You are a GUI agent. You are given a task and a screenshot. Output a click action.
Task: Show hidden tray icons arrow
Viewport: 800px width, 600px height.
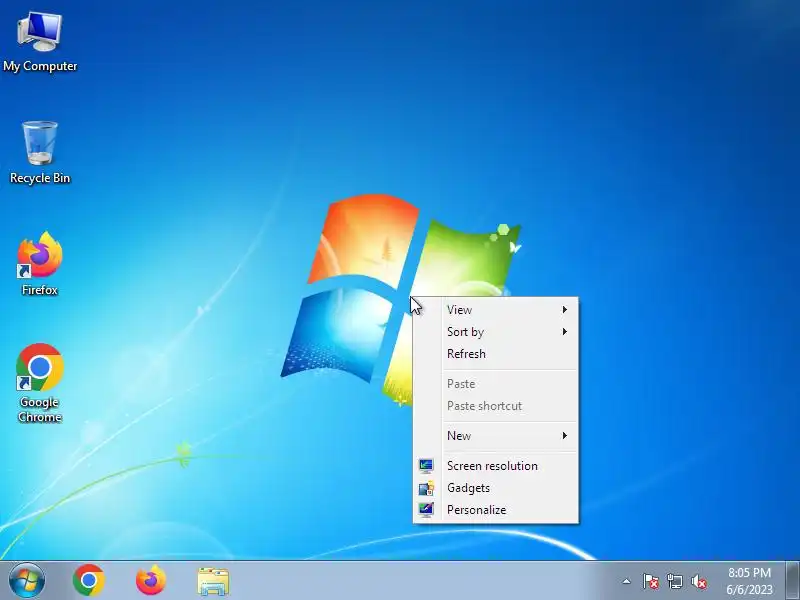click(627, 581)
